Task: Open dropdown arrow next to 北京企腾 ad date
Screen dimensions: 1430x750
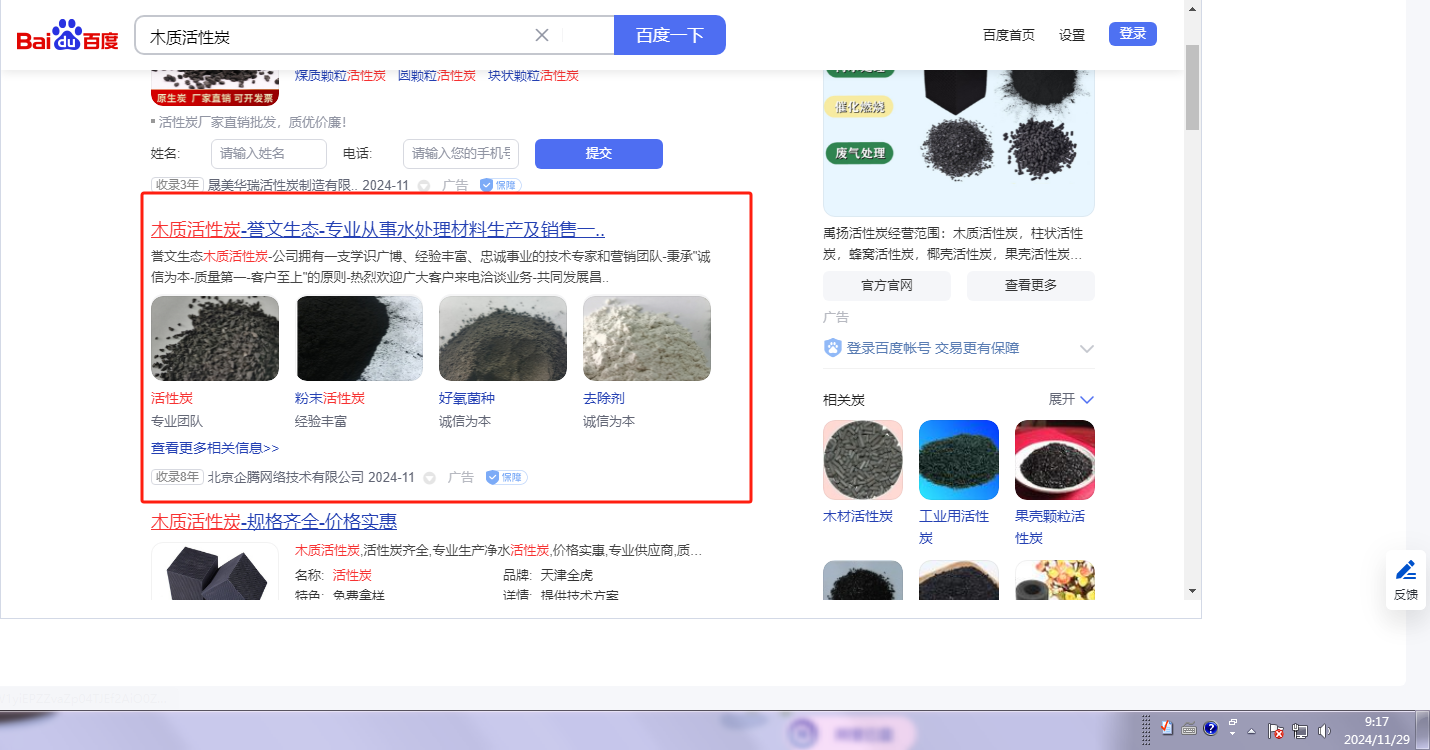Action: [x=430, y=477]
